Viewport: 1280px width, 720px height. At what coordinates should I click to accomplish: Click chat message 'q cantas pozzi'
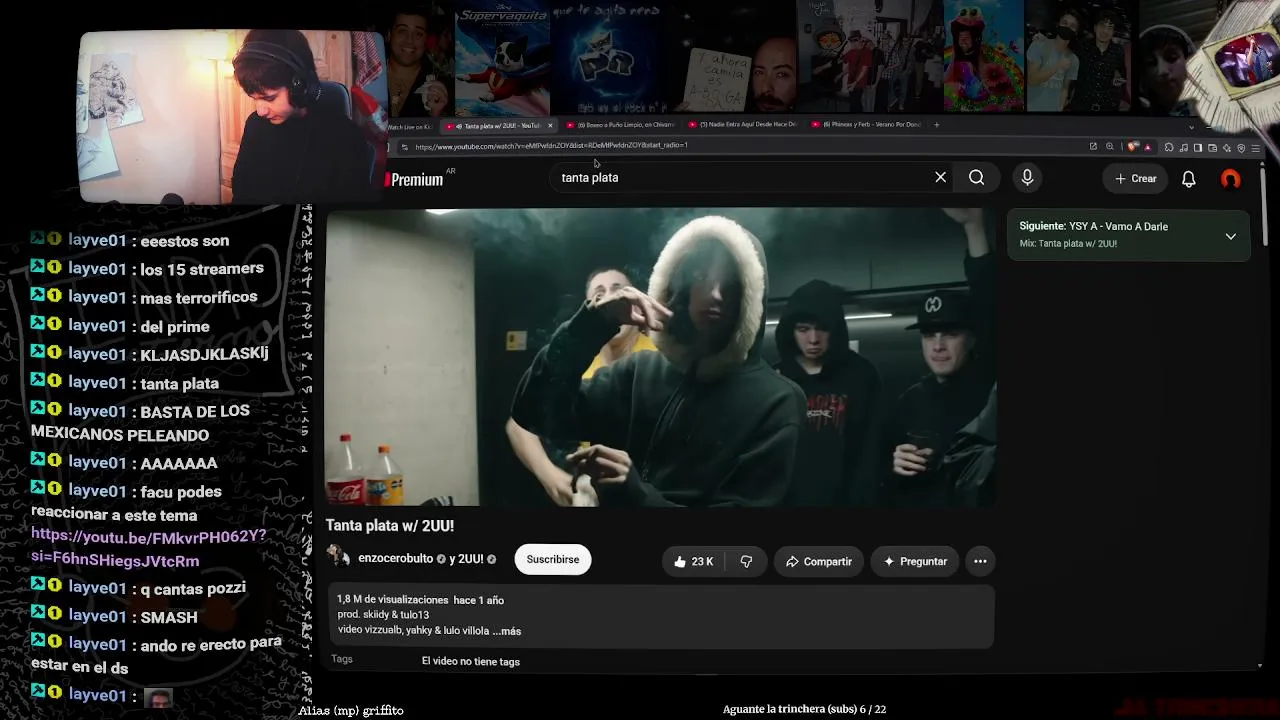[x=193, y=588]
